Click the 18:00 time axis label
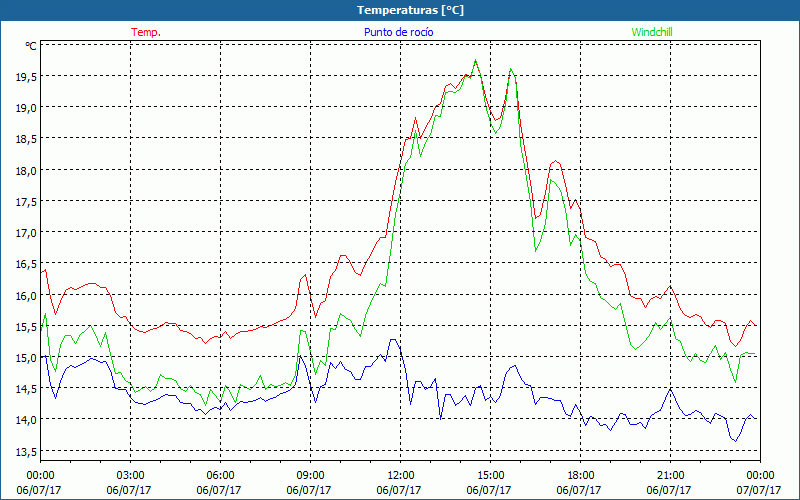Screen dimensions: 800x500 point(580,476)
